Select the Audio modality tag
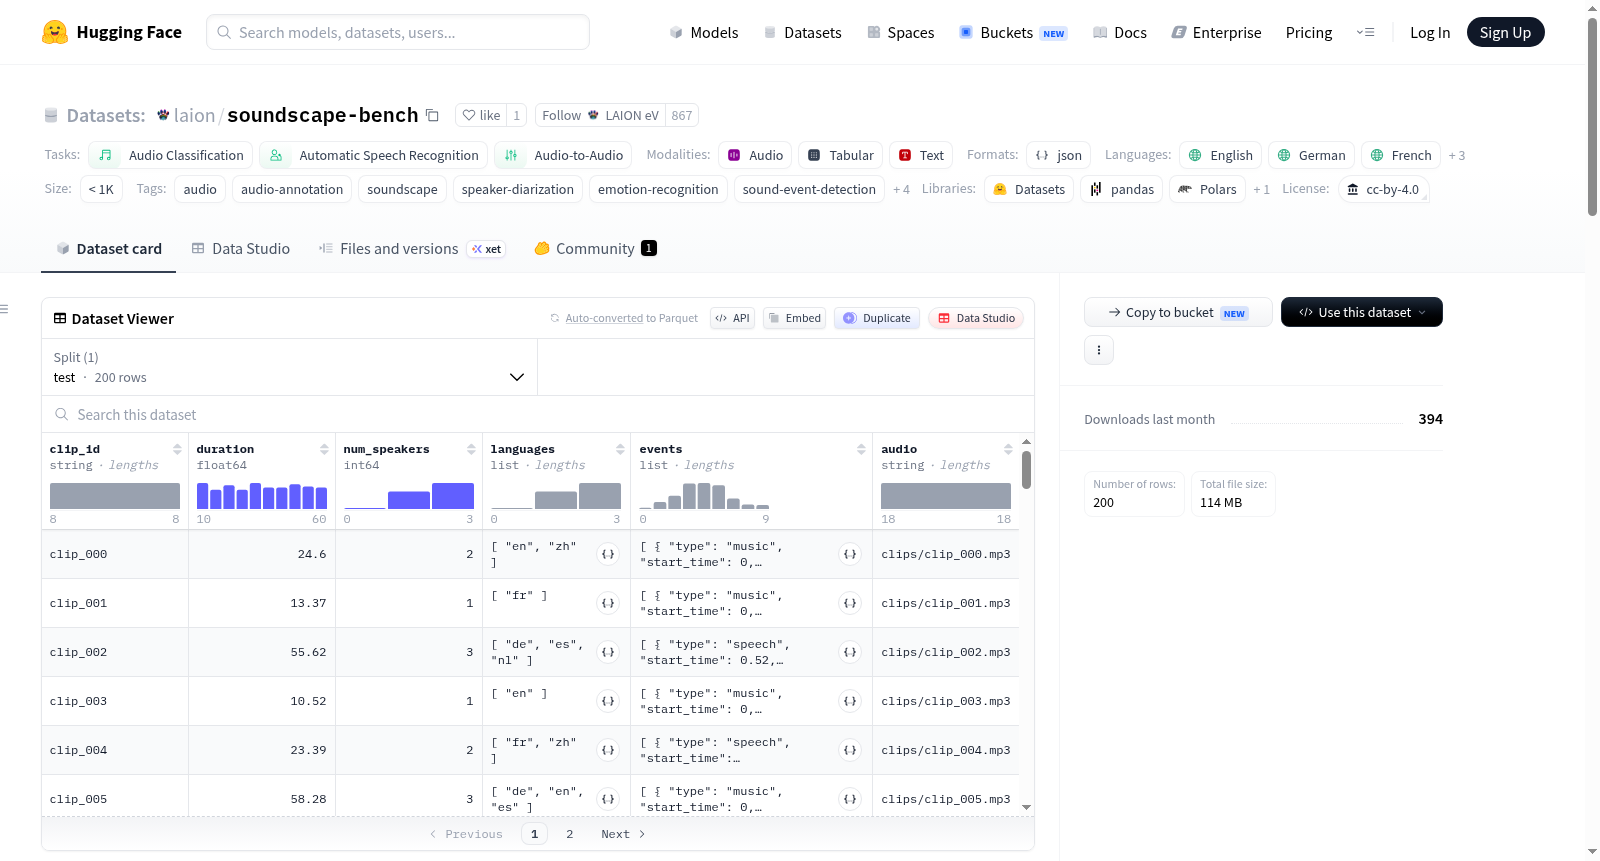The height and width of the screenshot is (861, 1600). coord(755,155)
